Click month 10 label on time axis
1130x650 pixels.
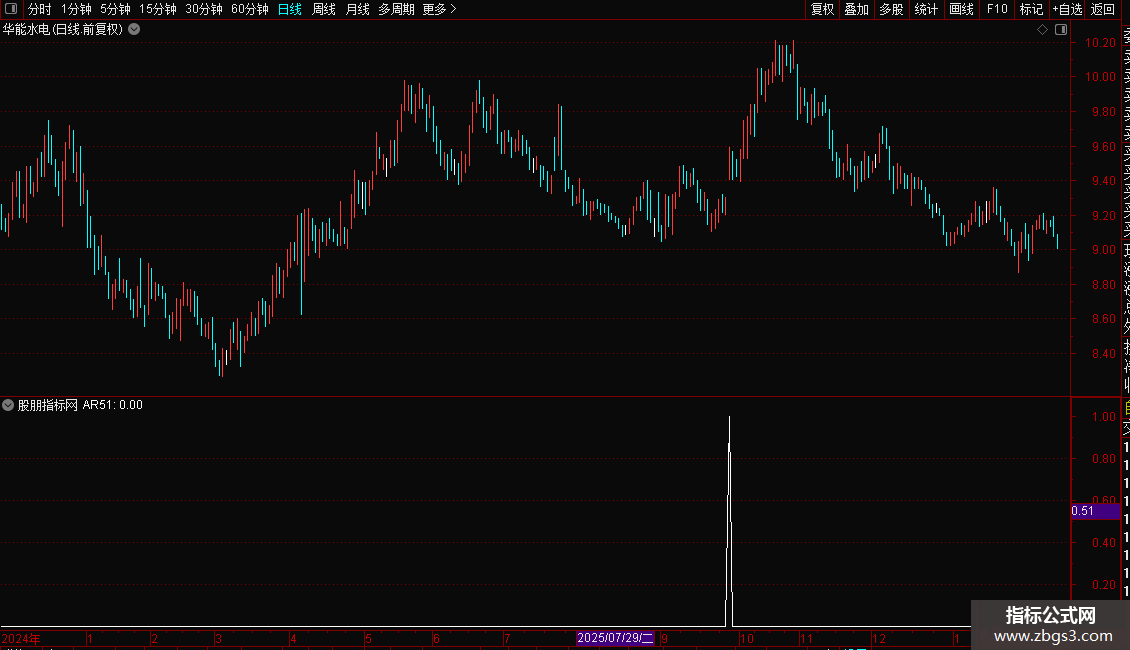[747, 638]
